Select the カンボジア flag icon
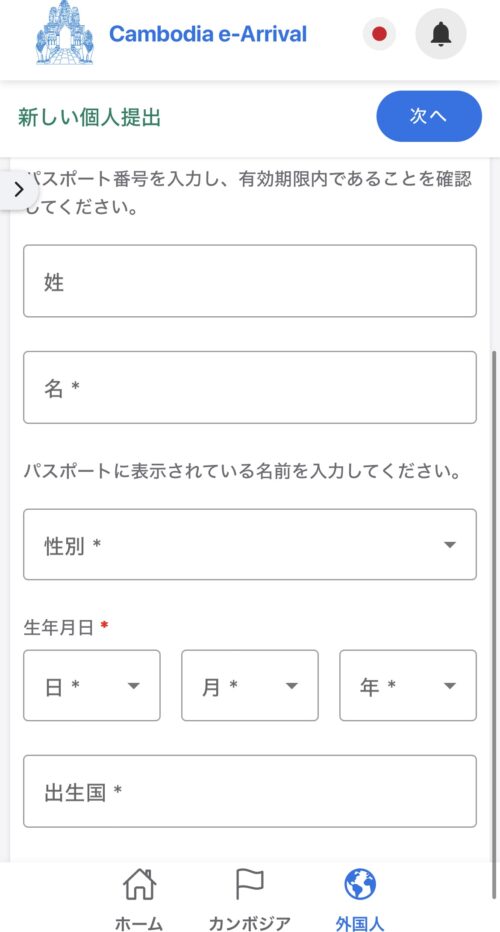Screen dimensions: 500x932 (x=249, y=884)
